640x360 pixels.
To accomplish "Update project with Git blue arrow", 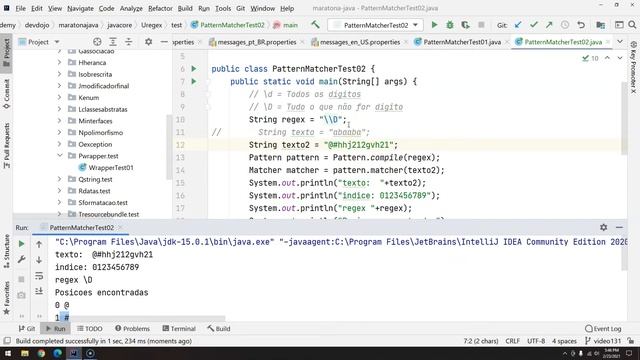I will pos(518,25).
